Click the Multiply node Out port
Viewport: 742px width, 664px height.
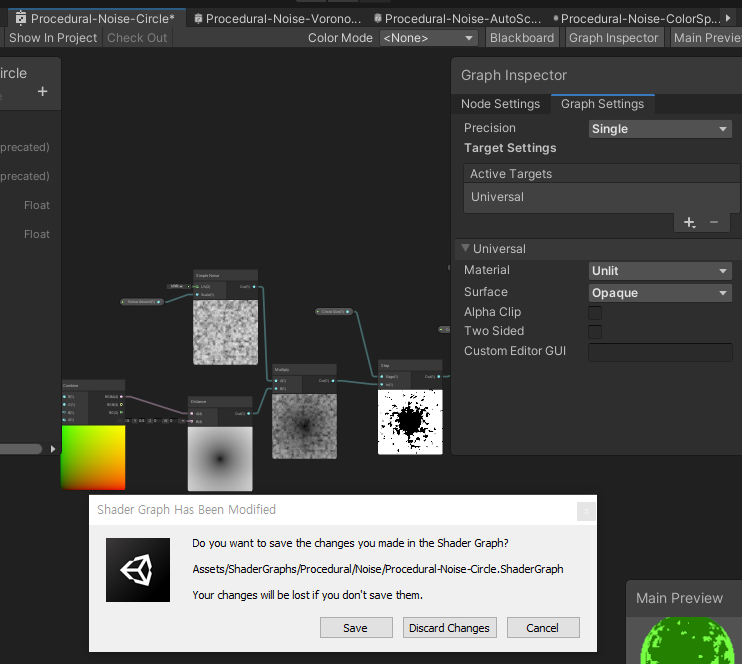pos(333,381)
